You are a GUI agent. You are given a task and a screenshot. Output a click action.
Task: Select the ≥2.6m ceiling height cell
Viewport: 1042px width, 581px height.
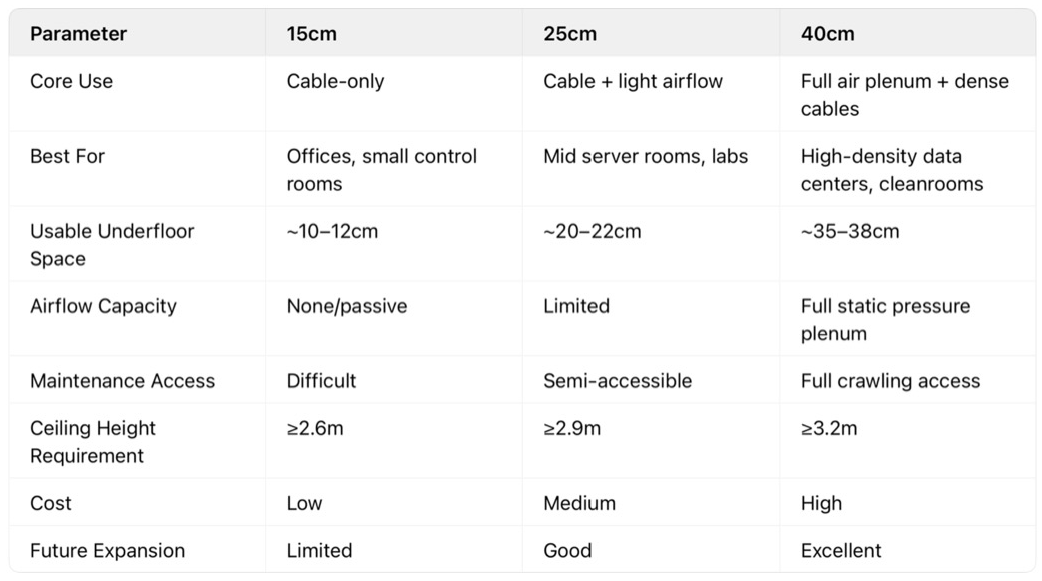pos(315,428)
